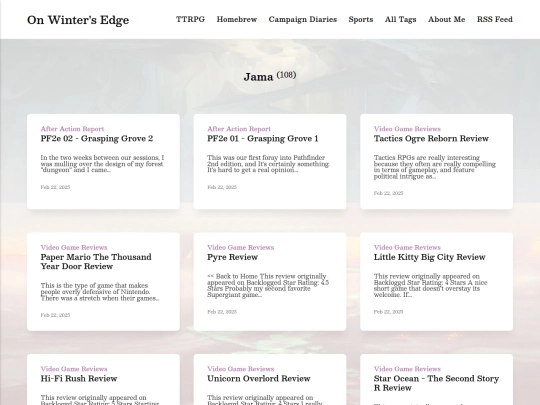Click excerpt mentioning "A nice short game"
Image resolution: width=540 pixels, height=405 pixels.
tap(430, 285)
